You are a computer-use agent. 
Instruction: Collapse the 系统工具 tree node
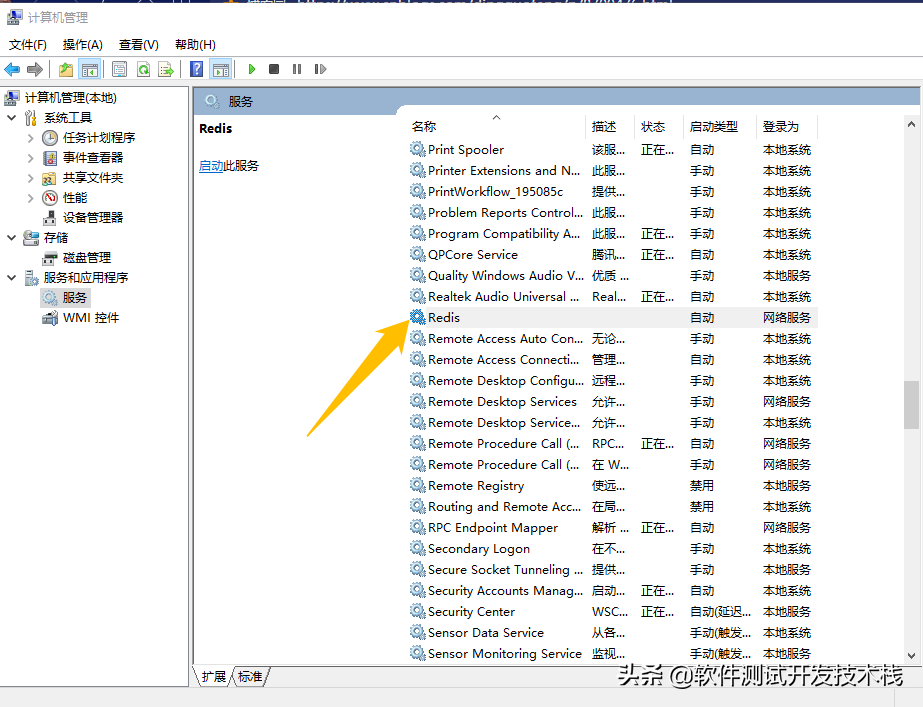click(11, 118)
